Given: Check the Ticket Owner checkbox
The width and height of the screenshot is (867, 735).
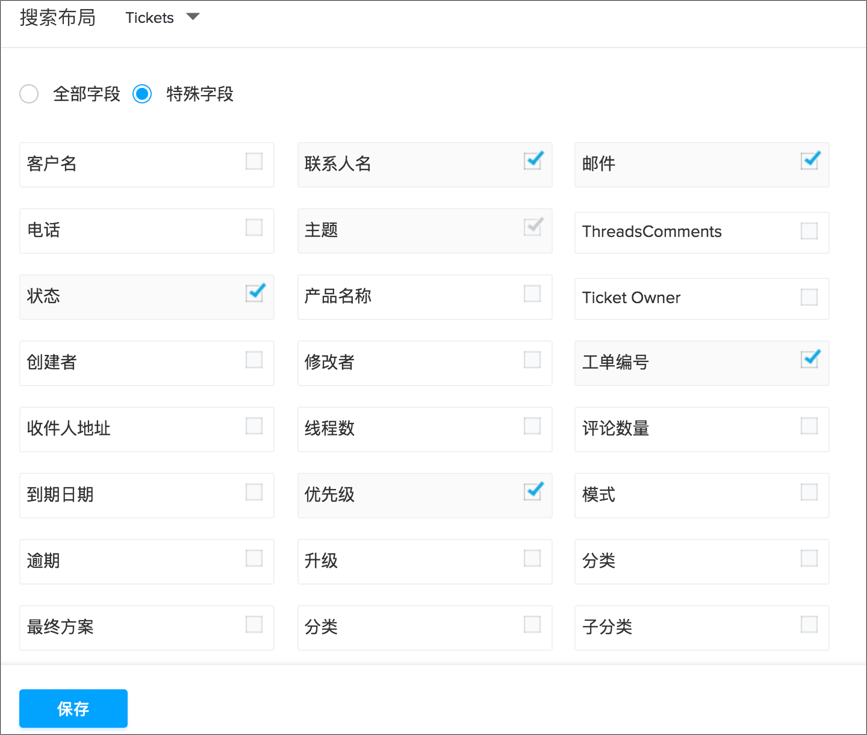Looking at the screenshot, I should coord(809,297).
